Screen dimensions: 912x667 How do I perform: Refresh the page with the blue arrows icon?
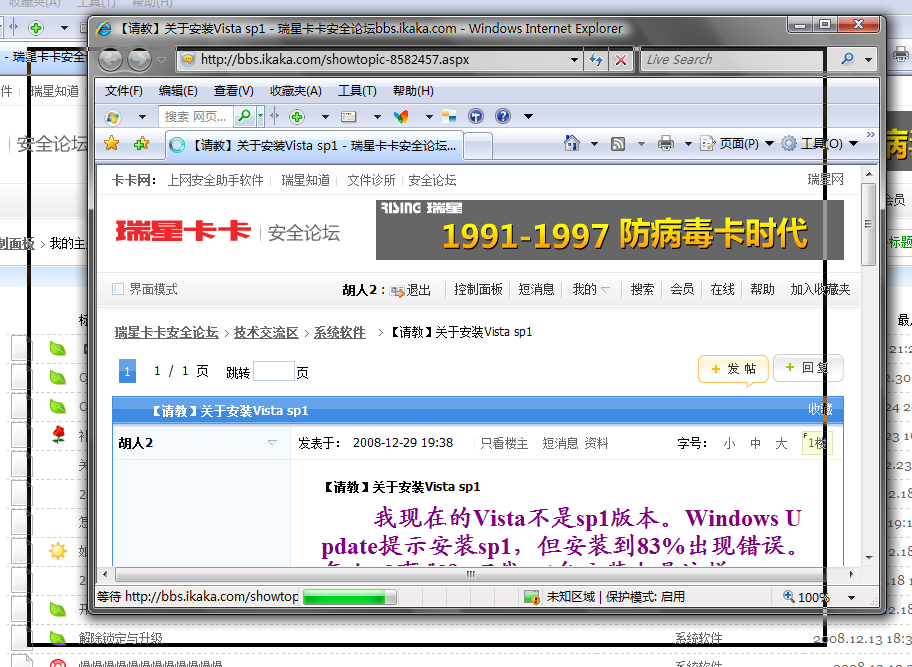[x=596, y=59]
